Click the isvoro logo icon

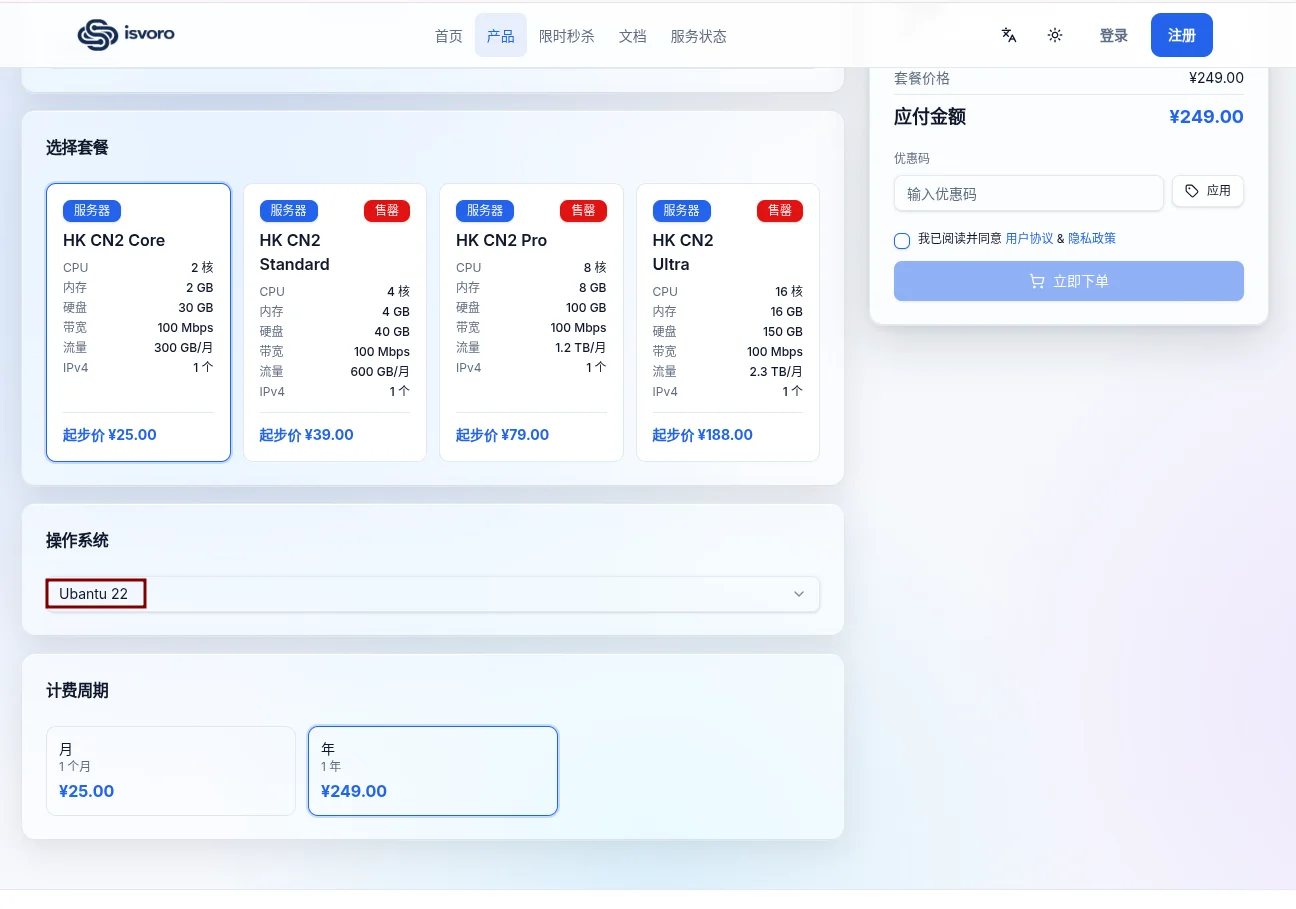(x=98, y=35)
